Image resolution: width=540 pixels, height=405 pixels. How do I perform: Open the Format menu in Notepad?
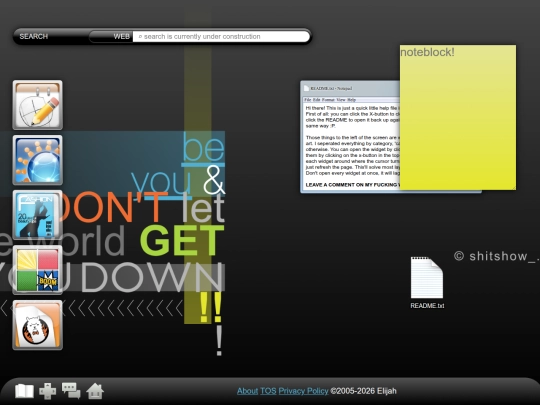click(x=328, y=100)
